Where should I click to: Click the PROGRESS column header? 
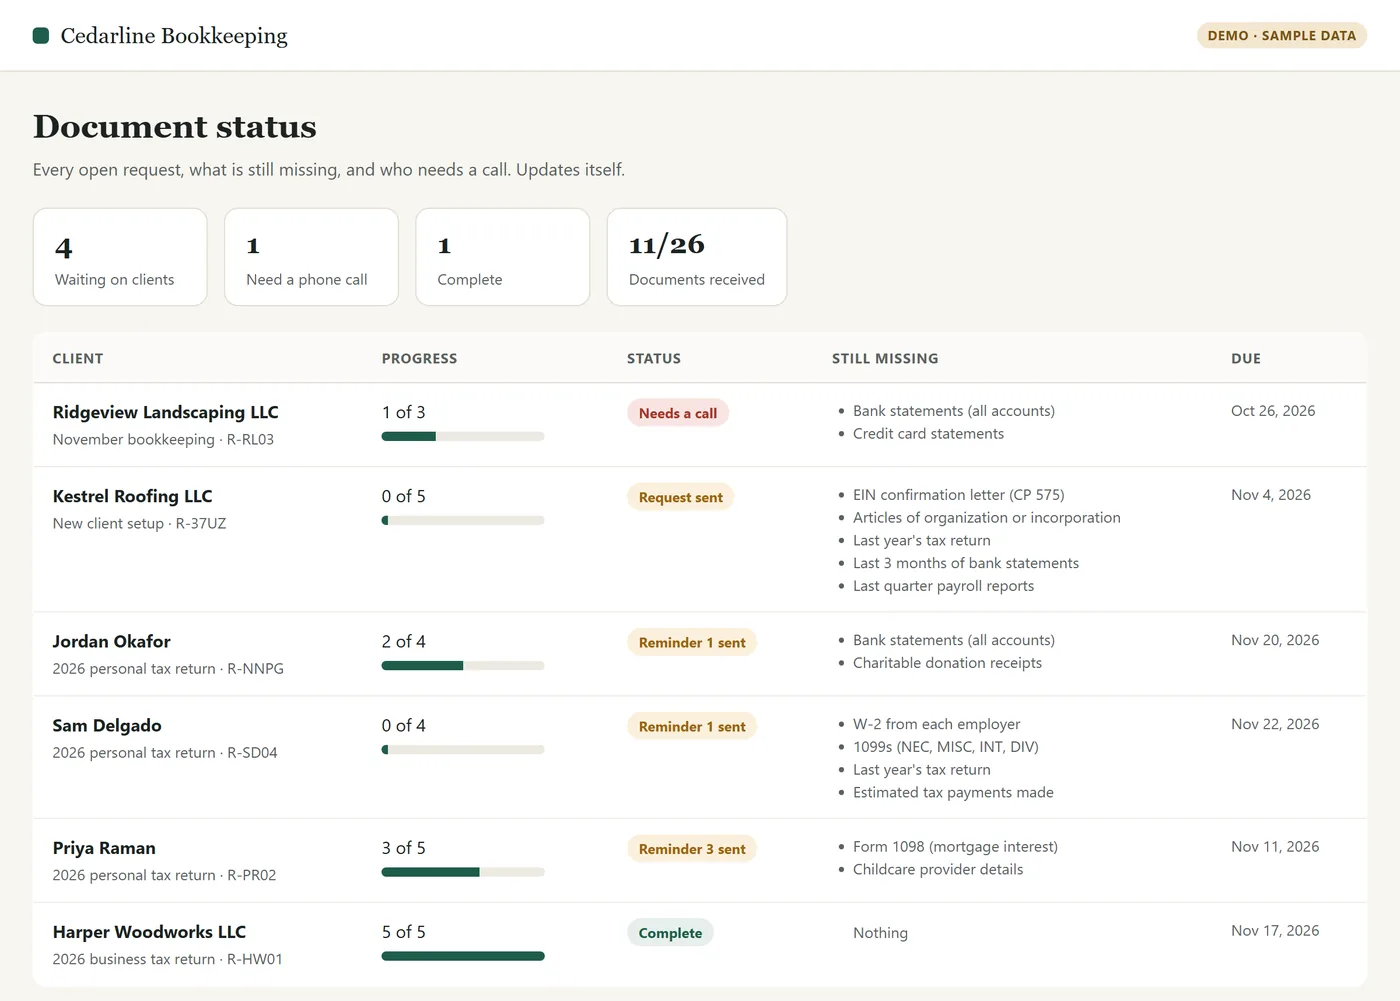pyautogui.click(x=419, y=359)
